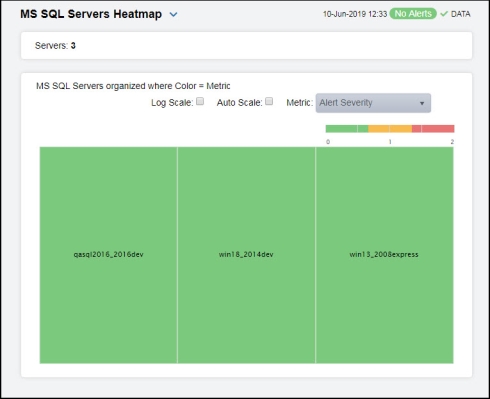Click the DATA checkmark status icon

444,14
